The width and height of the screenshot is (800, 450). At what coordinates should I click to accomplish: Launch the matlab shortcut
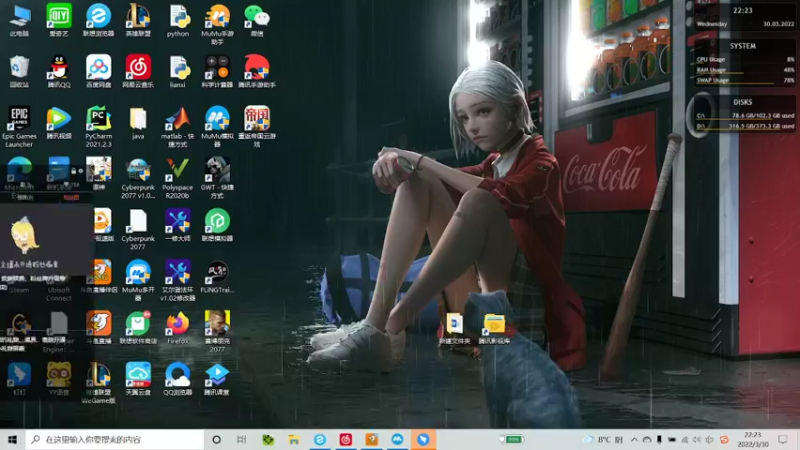178,127
